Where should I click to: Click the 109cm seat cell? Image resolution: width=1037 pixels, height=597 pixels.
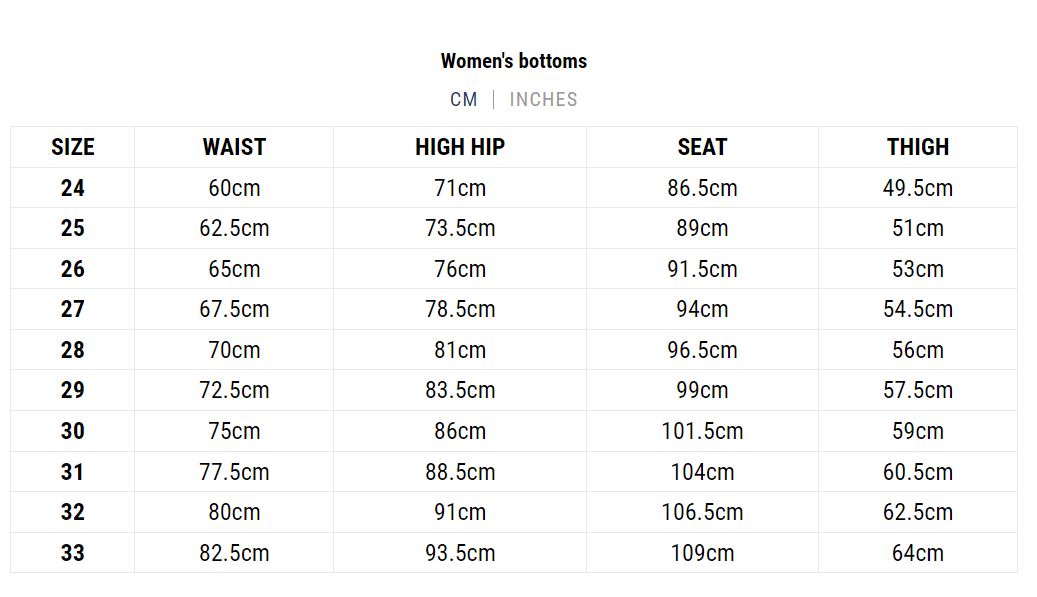point(702,553)
